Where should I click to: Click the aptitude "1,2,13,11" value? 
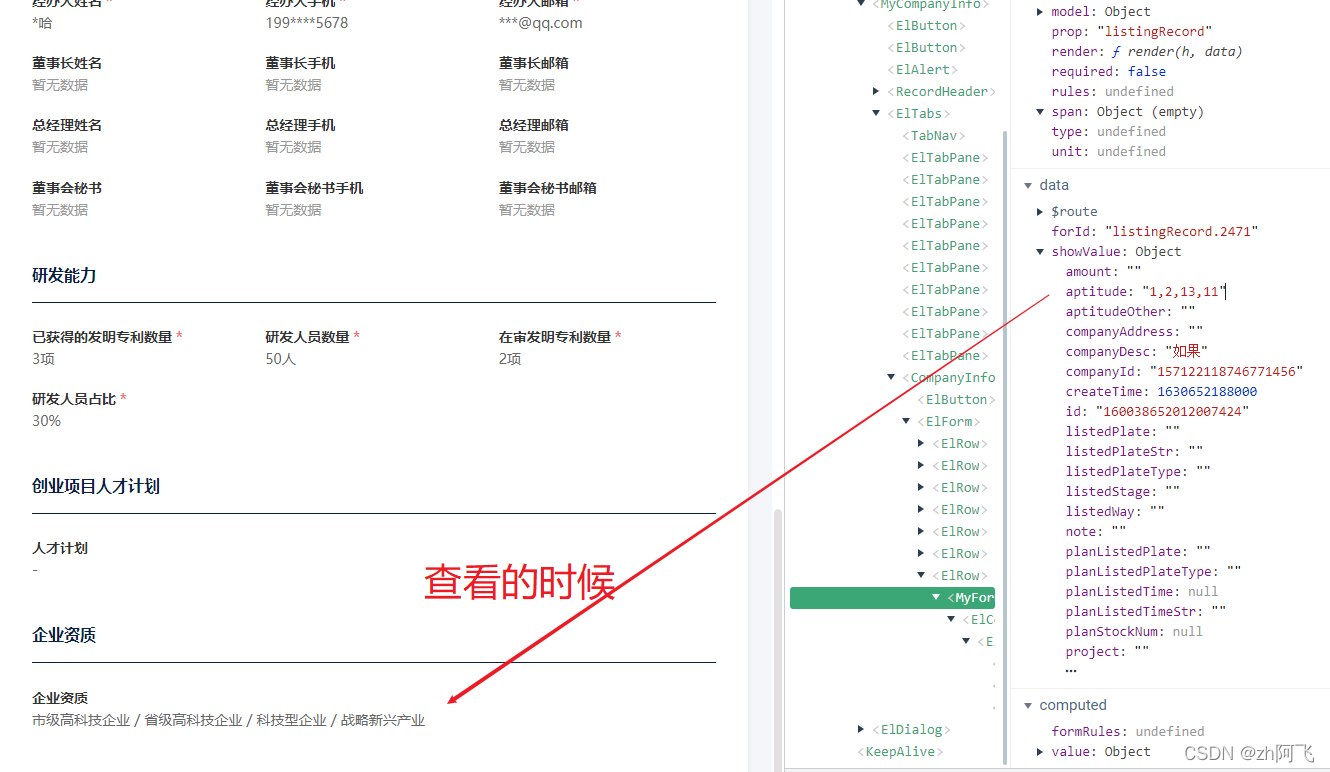point(1183,291)
